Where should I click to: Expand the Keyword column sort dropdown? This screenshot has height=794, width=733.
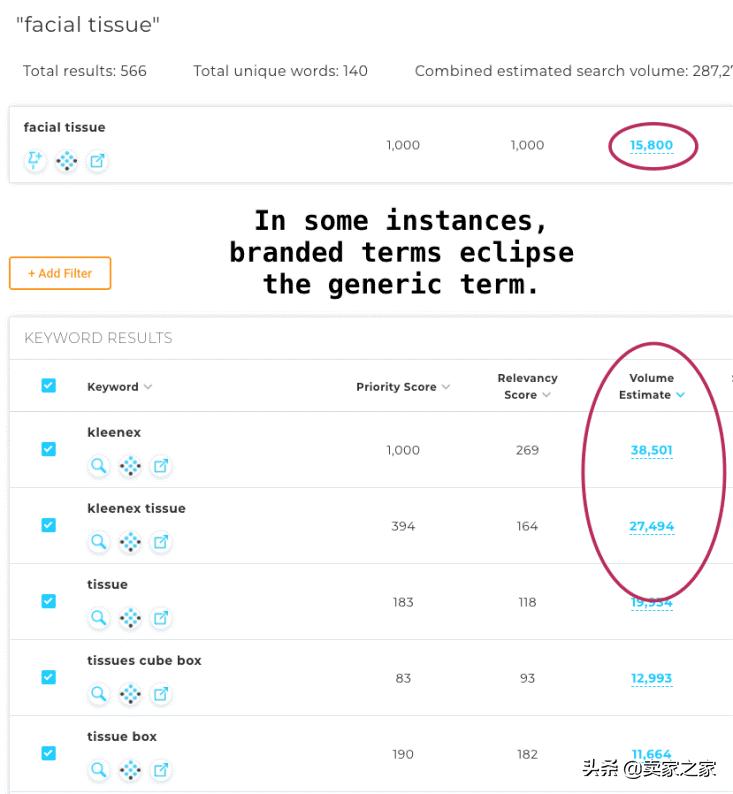[x=148, y=387]
